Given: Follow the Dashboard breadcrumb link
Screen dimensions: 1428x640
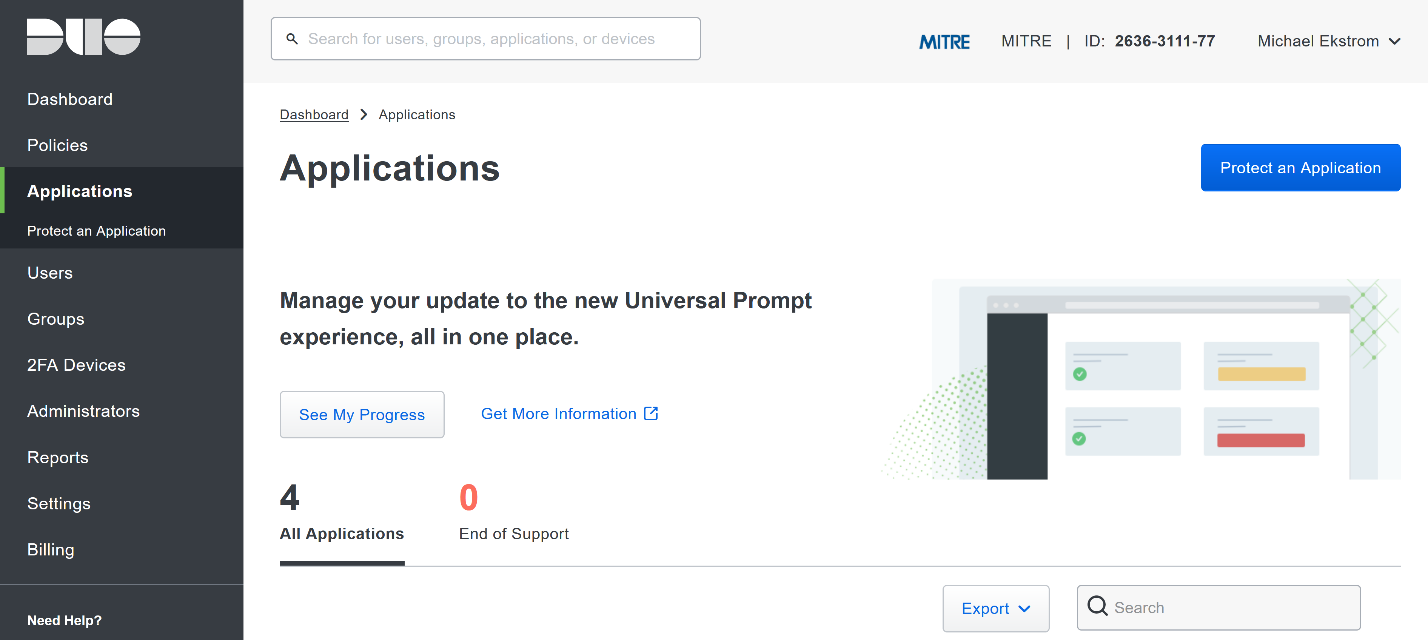Looking at the screenshot, I should [x=314, y=115].
